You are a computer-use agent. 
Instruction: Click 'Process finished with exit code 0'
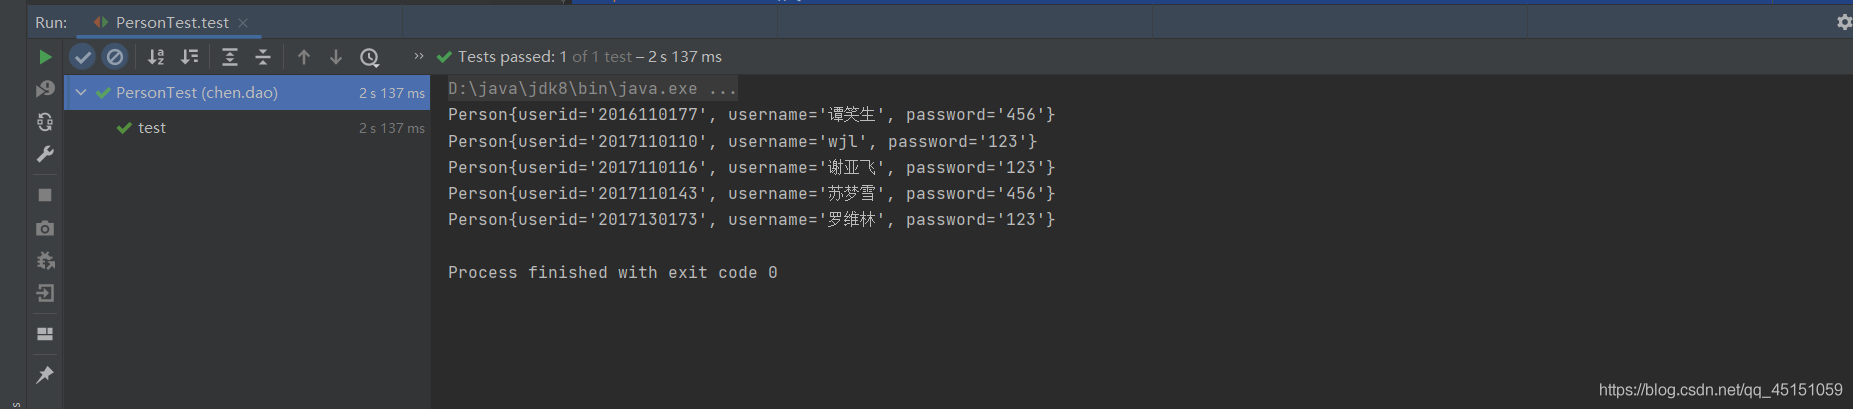pyautogui.click(x=612, y=272)
